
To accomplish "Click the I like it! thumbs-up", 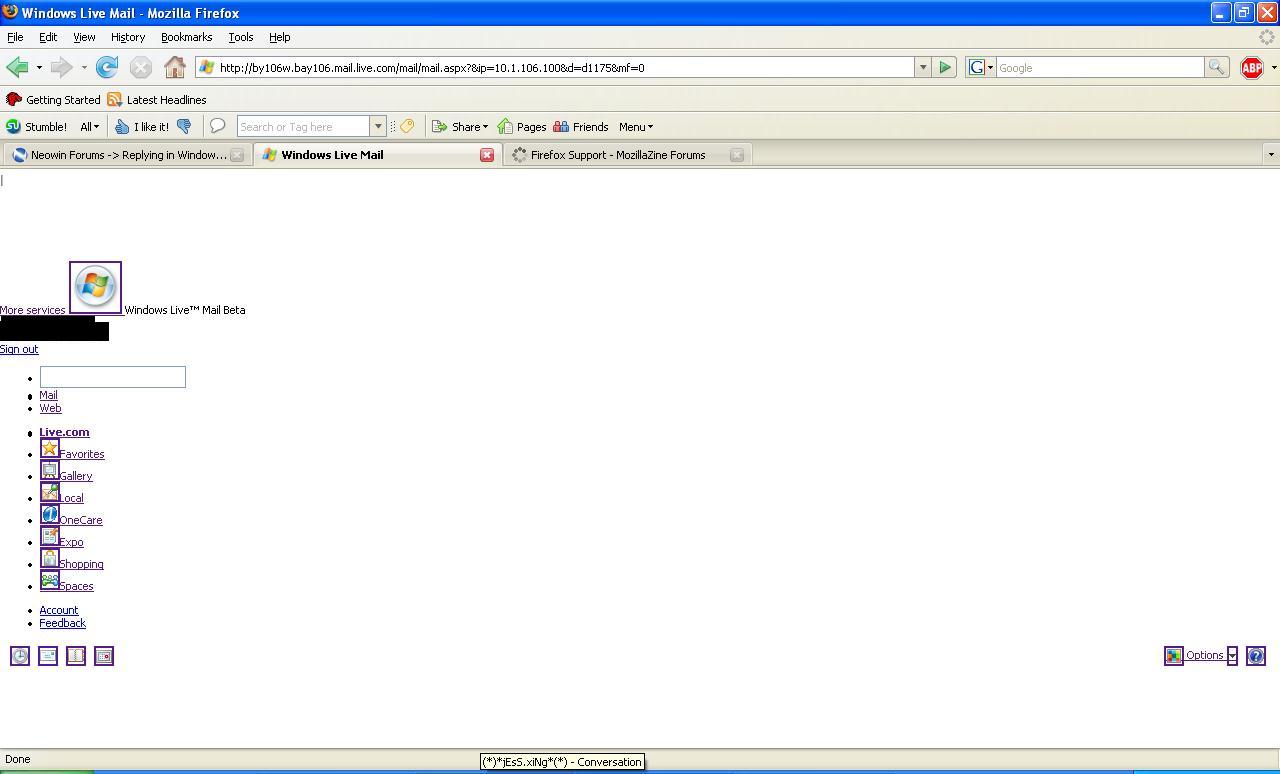I will click(141, 127).
